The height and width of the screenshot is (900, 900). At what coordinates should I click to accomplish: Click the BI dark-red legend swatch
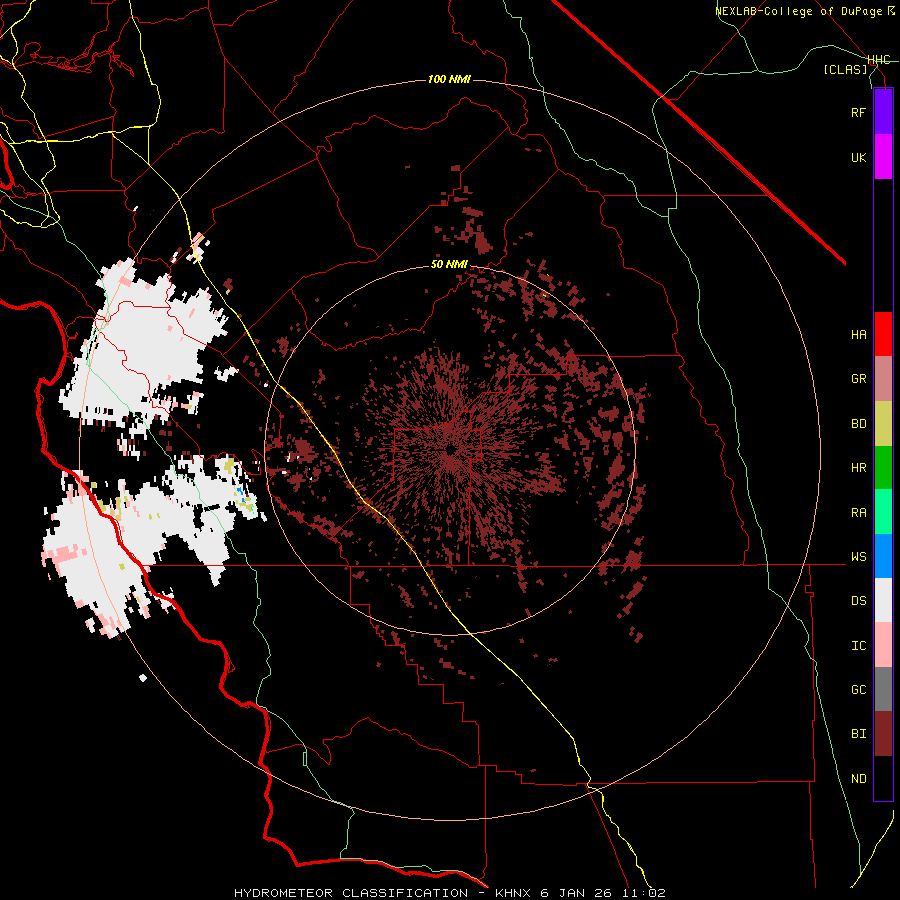click(x=883, y=734)
